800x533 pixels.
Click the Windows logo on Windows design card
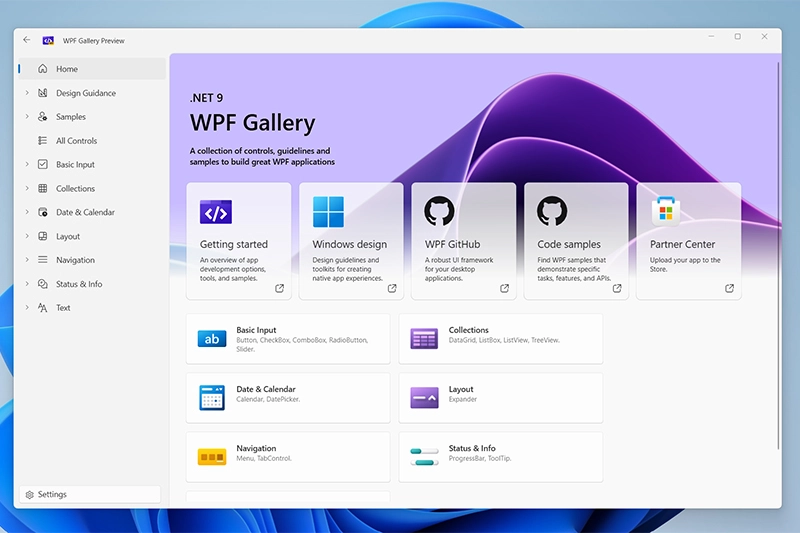pyautogui.click(x=328, y=212)
